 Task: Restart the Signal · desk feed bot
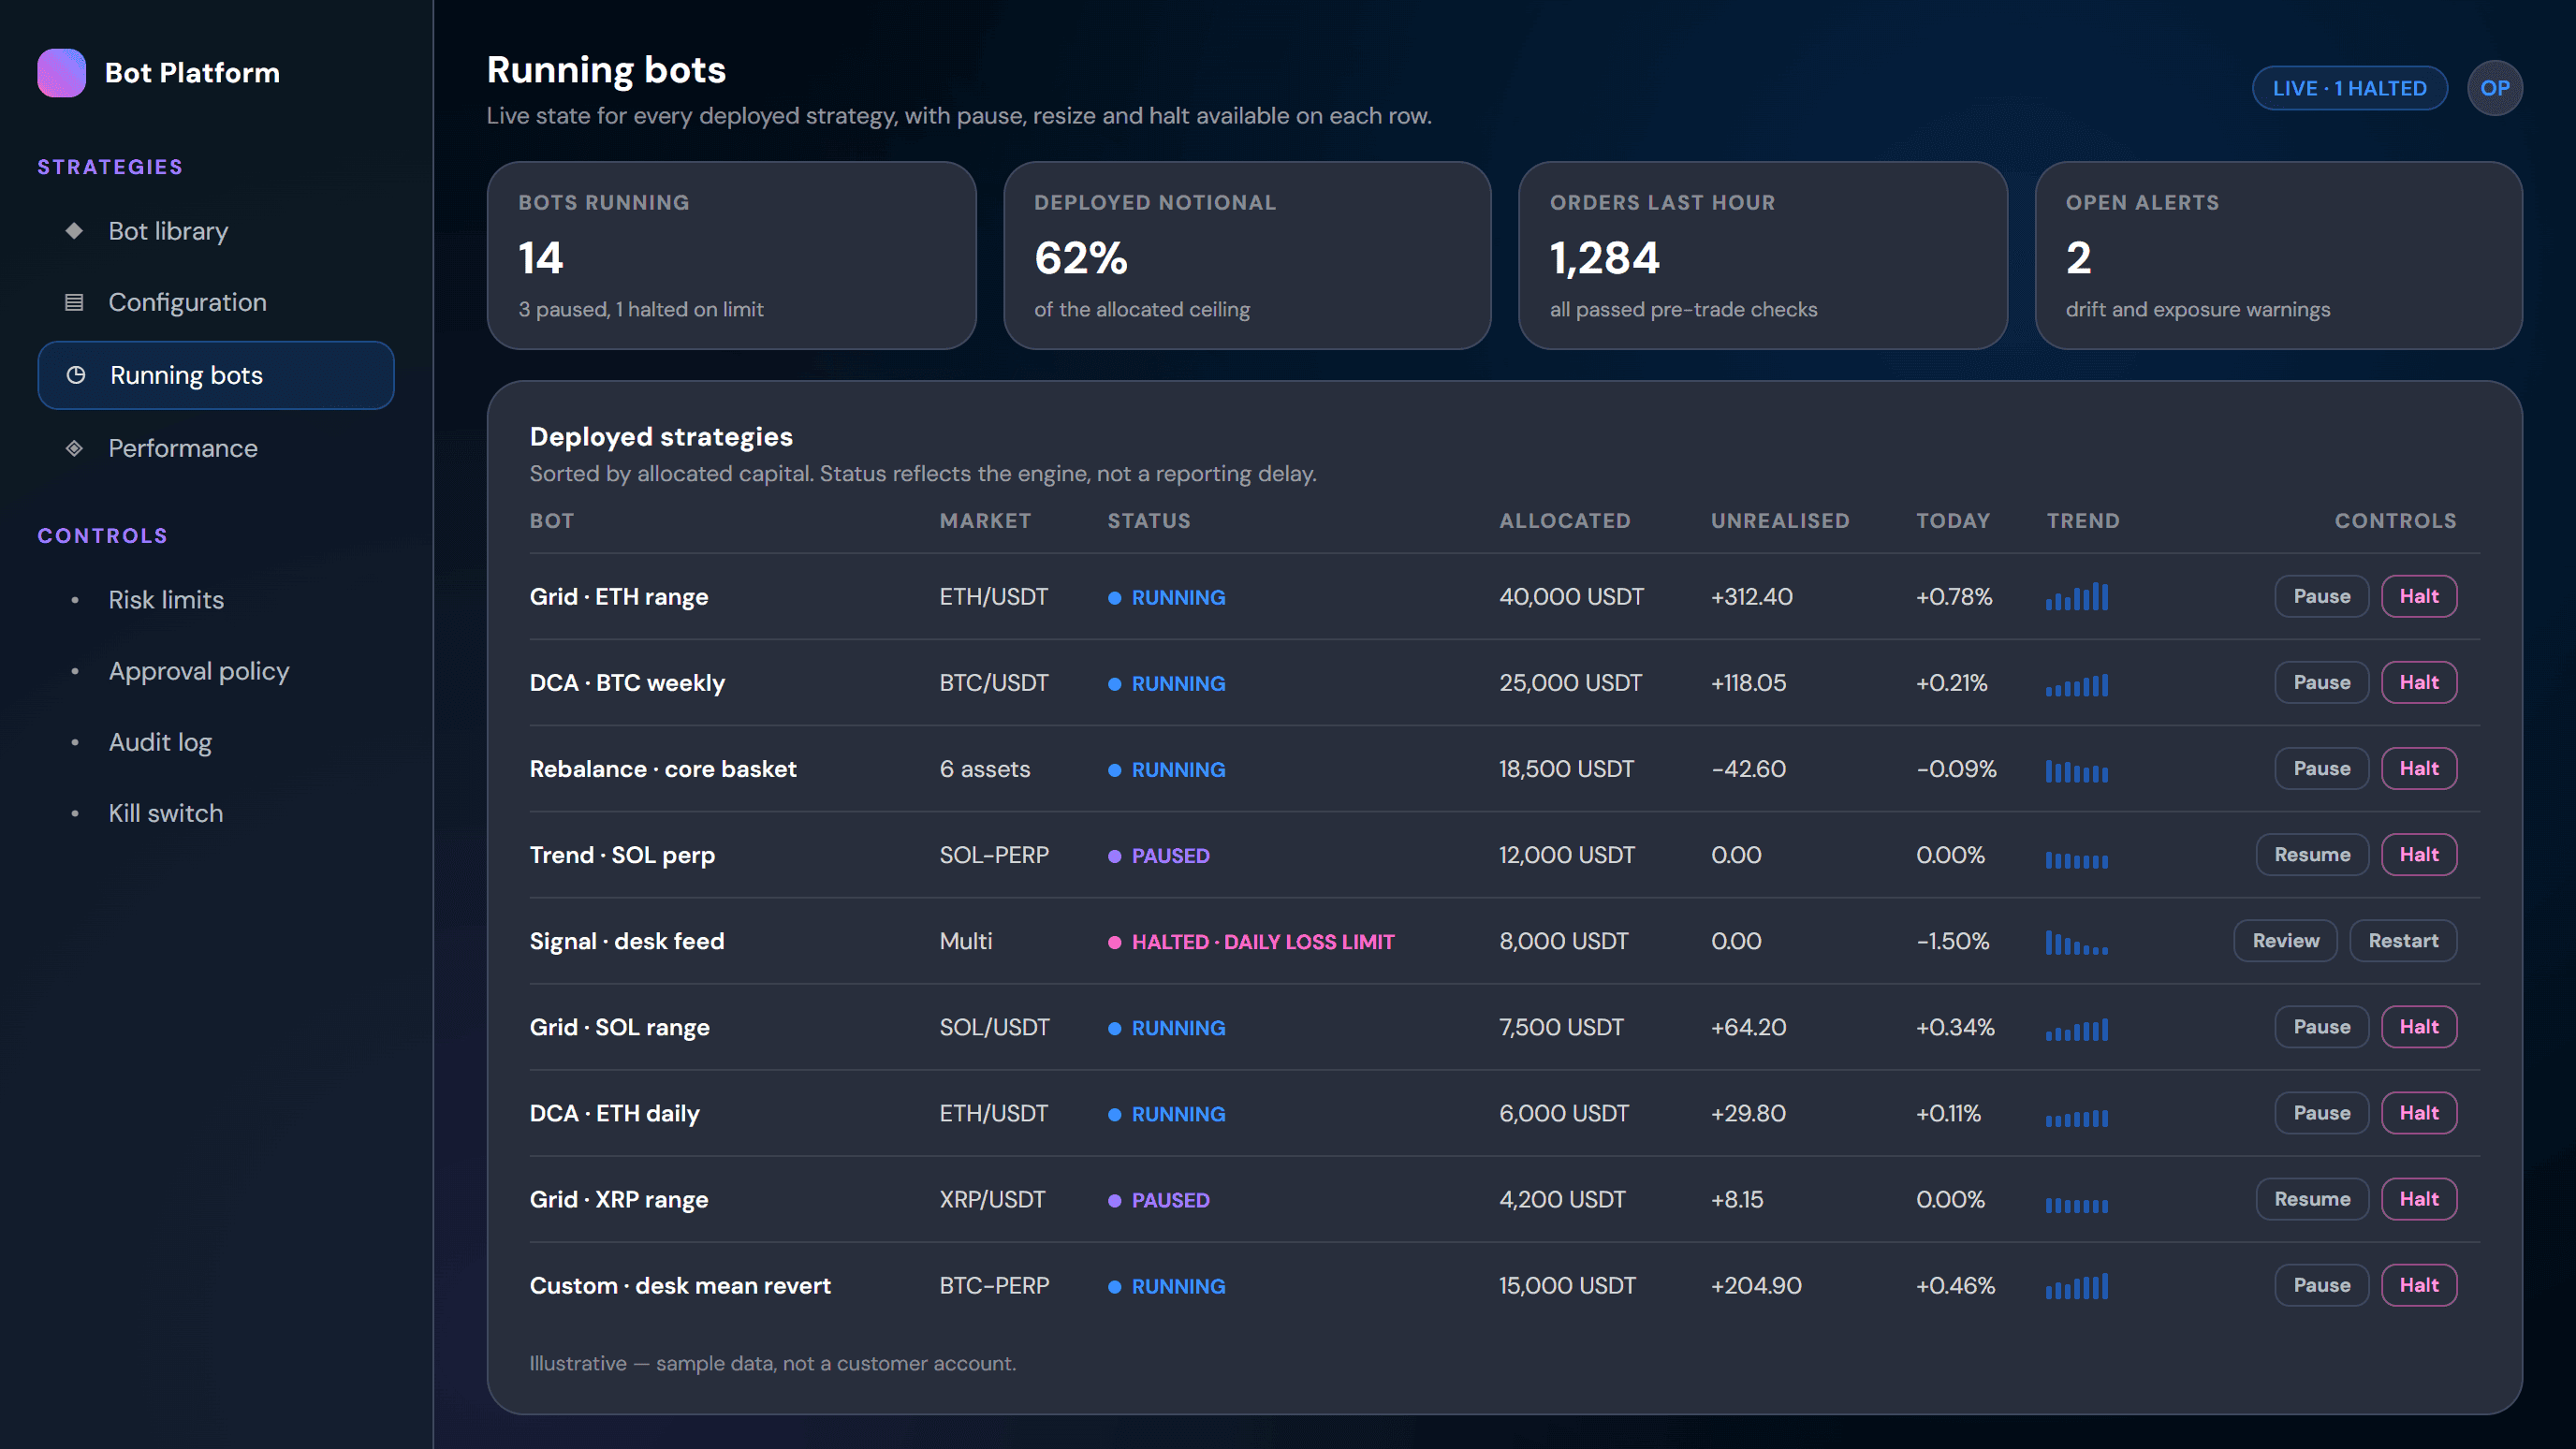tap(2403, 940)
